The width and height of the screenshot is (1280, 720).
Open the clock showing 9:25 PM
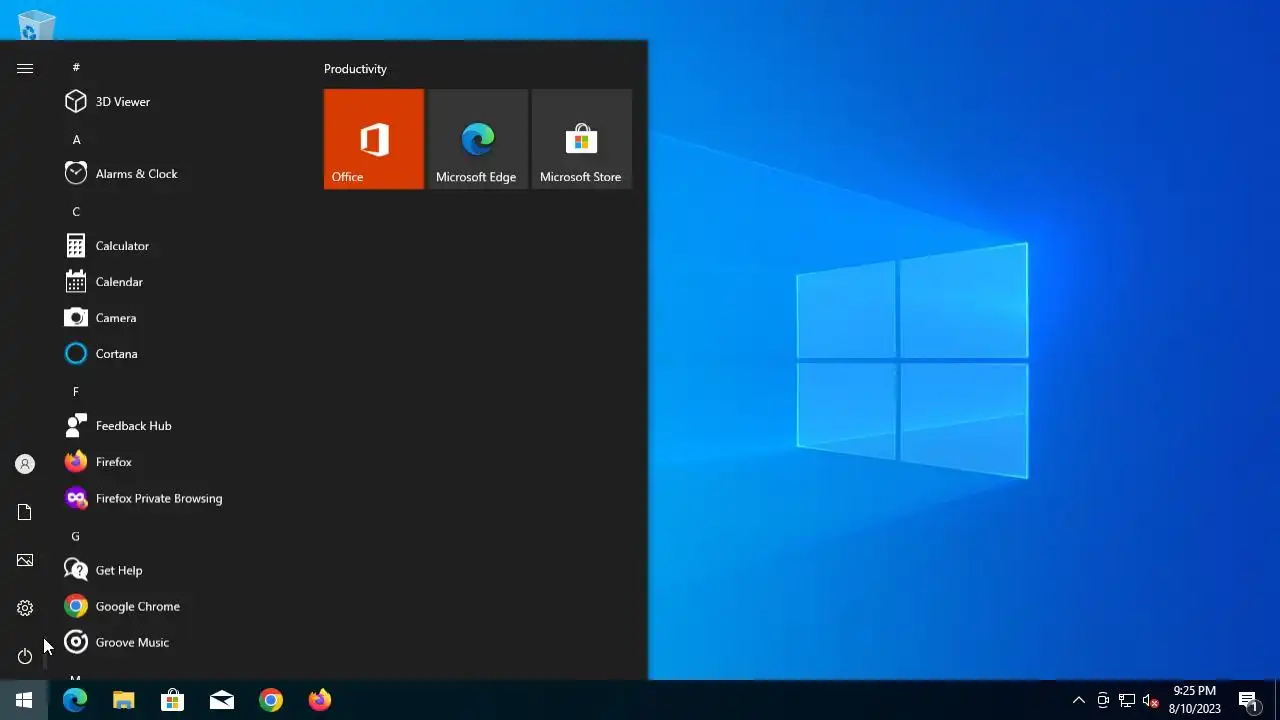tap(1195, 700)
